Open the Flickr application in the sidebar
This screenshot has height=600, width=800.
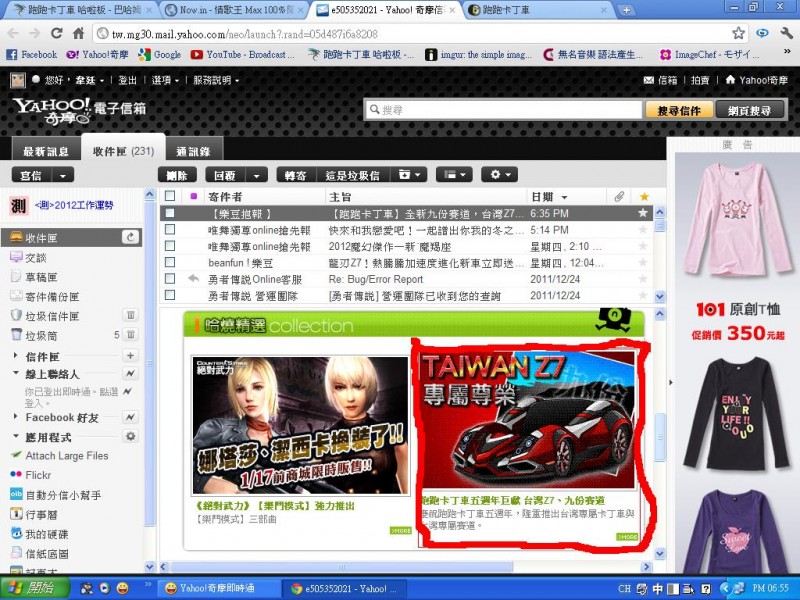point(39,475)
